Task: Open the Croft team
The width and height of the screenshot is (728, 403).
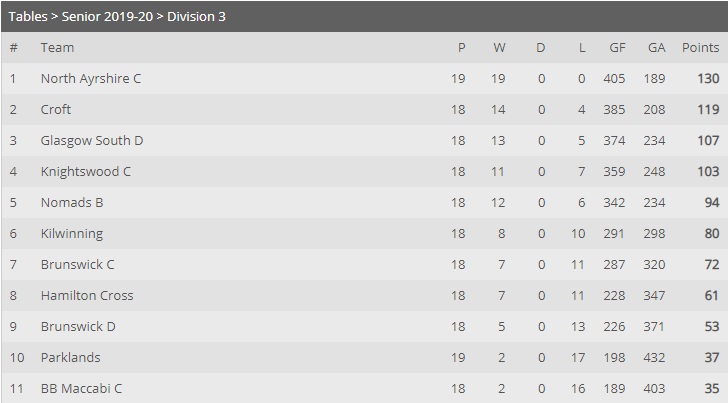Action: coord(56,110)
